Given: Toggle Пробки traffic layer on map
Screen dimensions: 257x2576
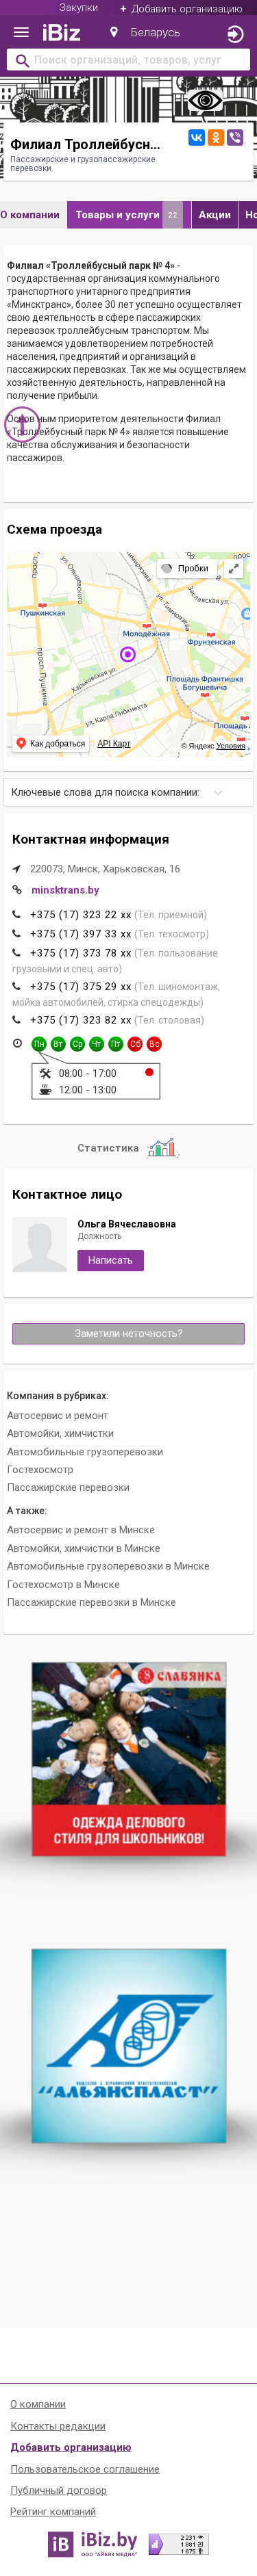Looking at the screenshot, I should (x=185, y=568).
